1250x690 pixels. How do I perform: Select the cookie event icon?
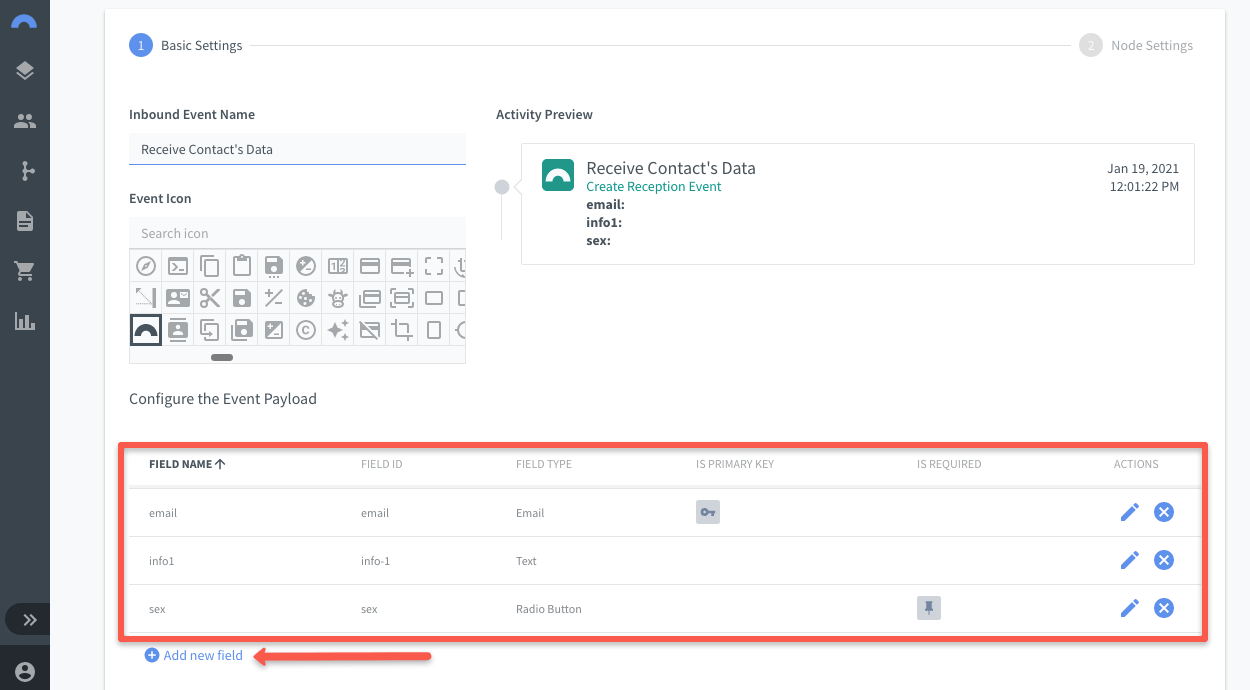(x=306, y=298)
